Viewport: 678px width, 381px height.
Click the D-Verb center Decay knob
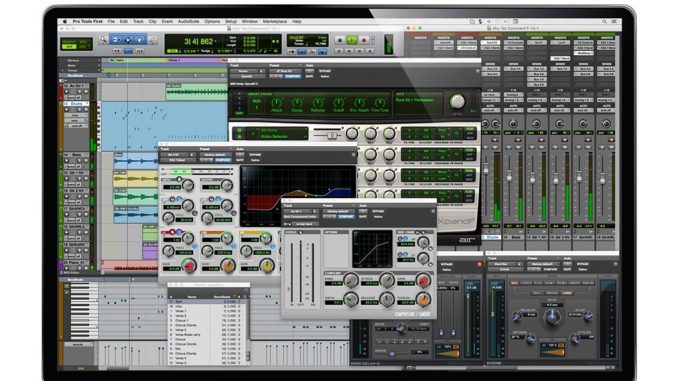(x=552, y=317)
